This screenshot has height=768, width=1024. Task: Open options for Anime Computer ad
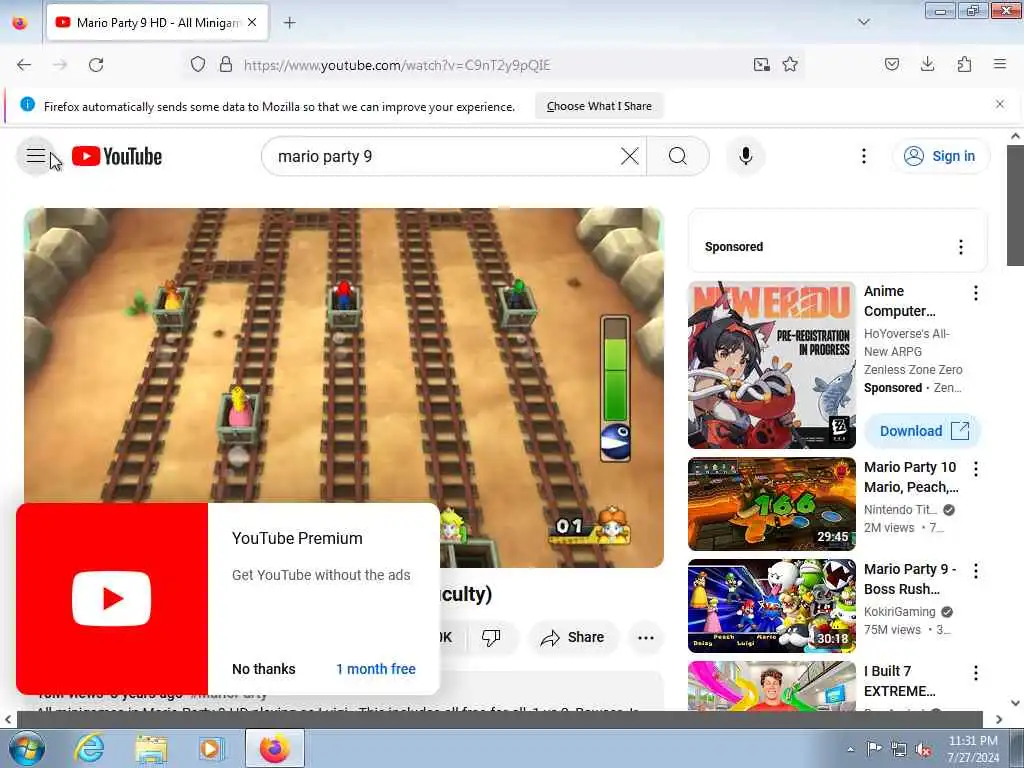click(976, 293)
